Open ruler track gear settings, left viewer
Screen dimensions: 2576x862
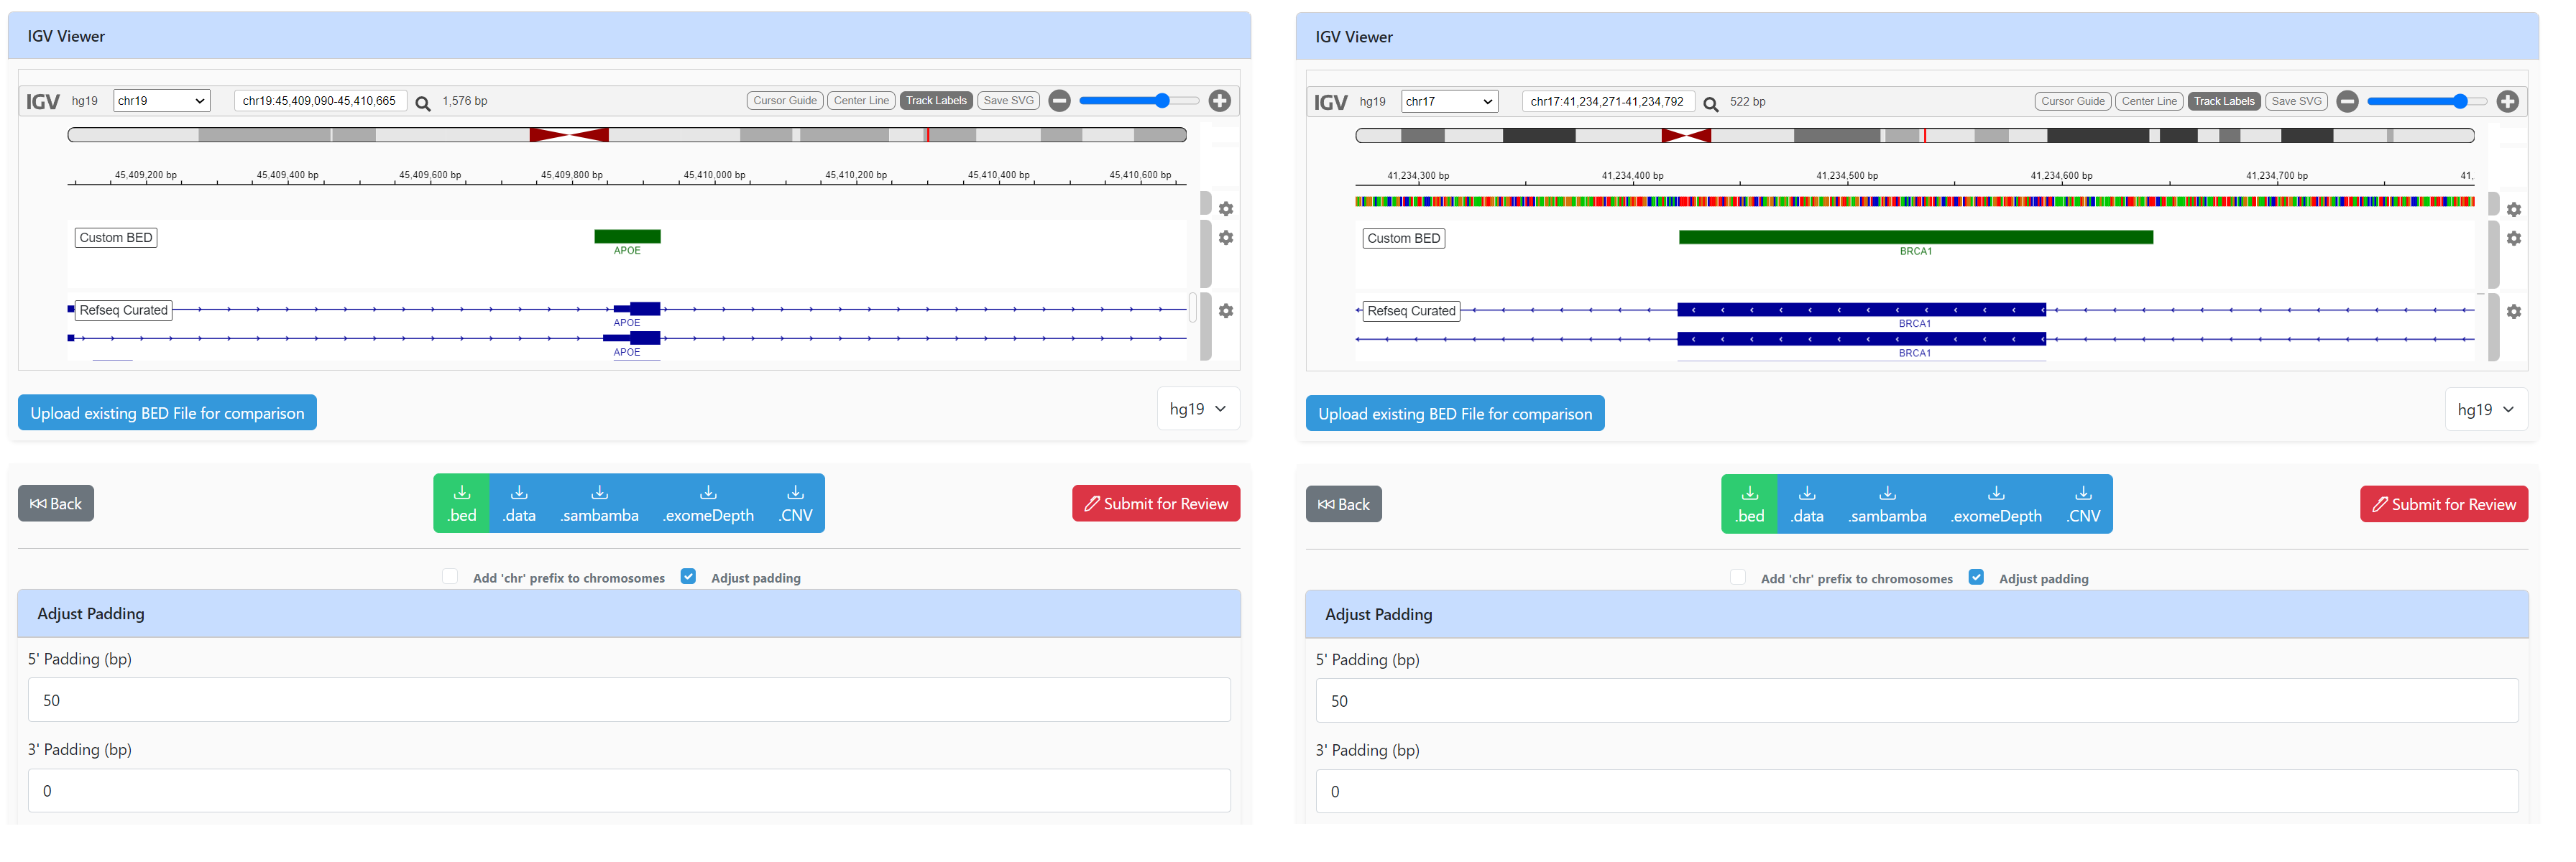point(1226,209)
